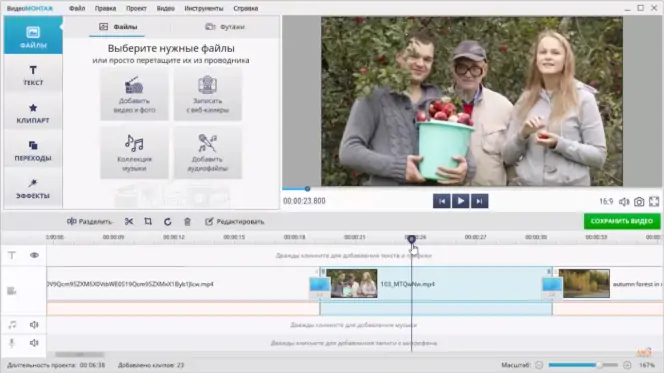The width and height of the screenshot is (664, 373).
Task: Click transition before autumn forest clip
Action: click(552, 287)
